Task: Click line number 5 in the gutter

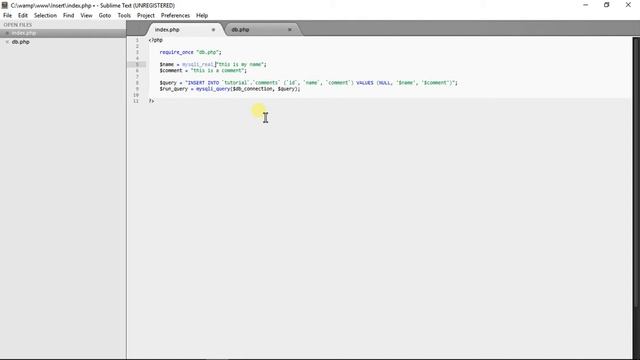Action: pyautogui.click(x=137, y=64)
